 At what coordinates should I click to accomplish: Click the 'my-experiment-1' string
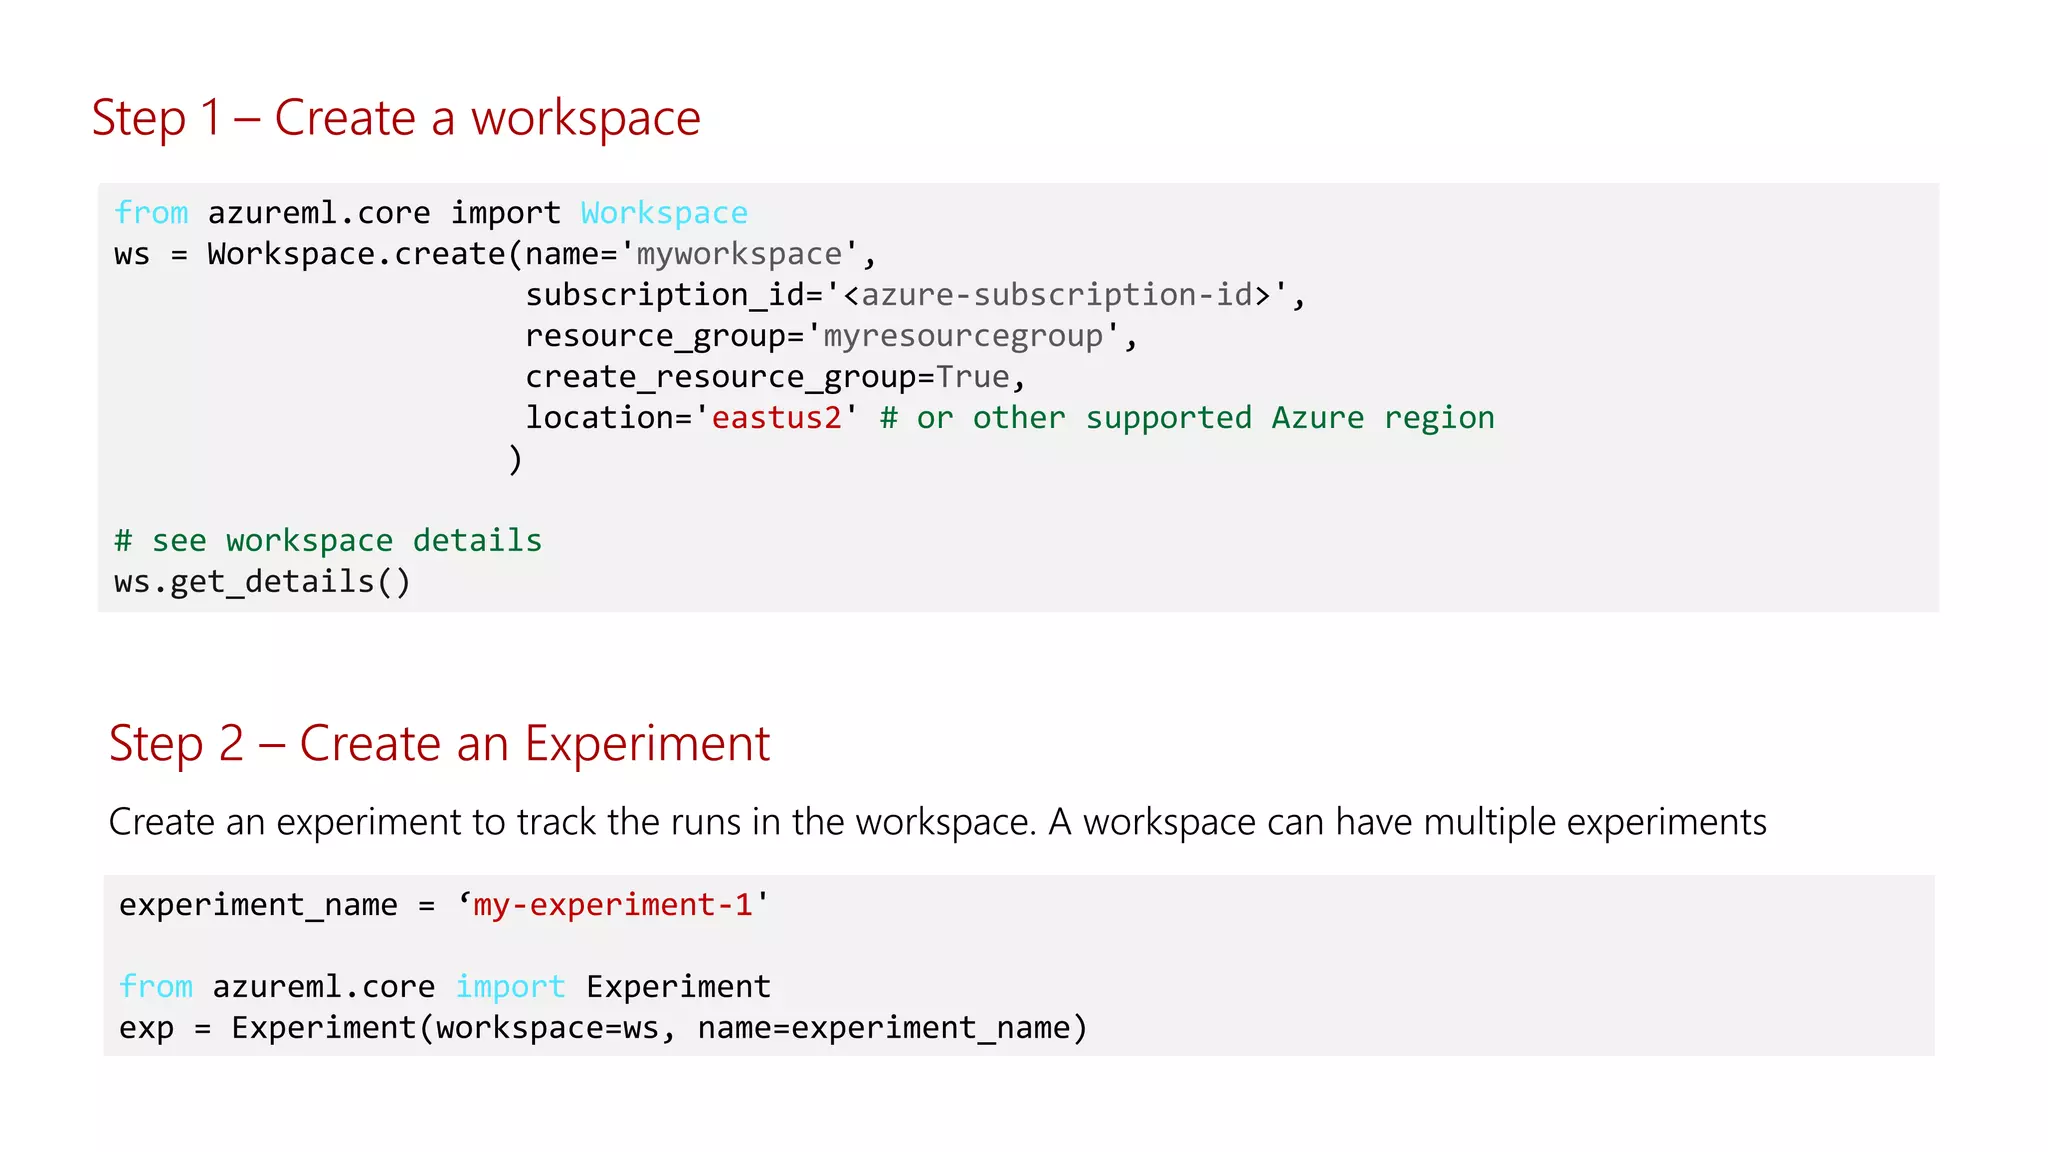[613, 905]
